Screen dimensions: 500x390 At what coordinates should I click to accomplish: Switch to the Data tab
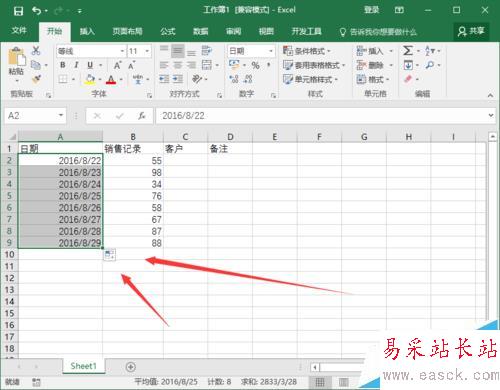pos(201,31)
